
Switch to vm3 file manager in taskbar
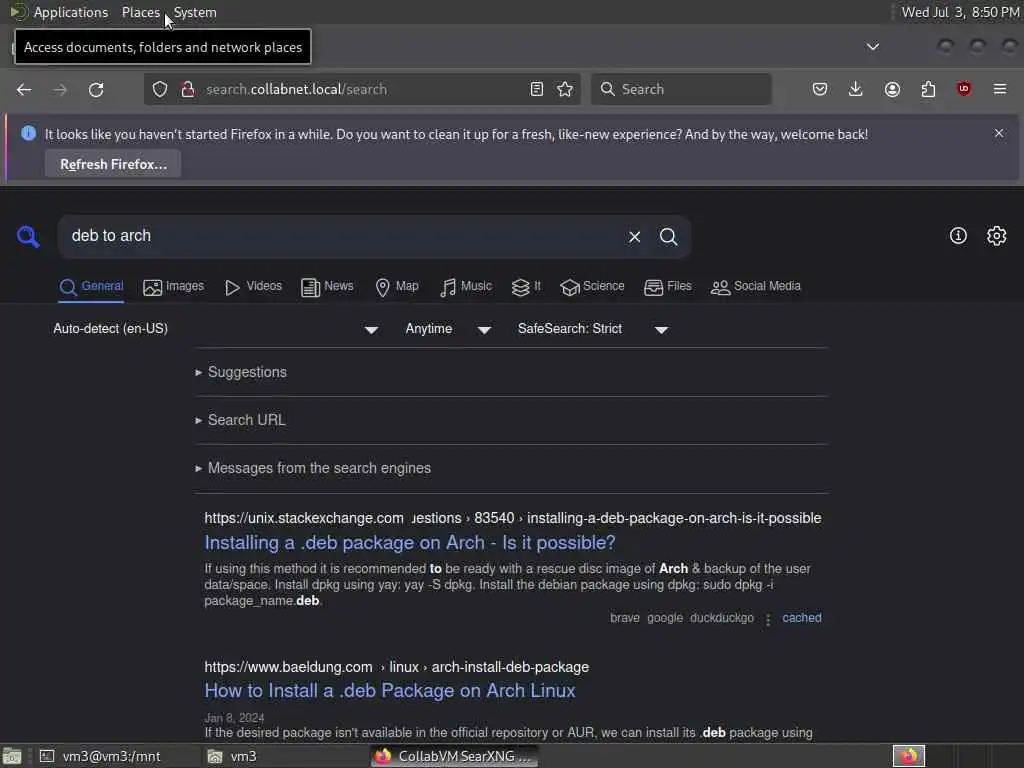pyautogui.click(x=232, y=756)
